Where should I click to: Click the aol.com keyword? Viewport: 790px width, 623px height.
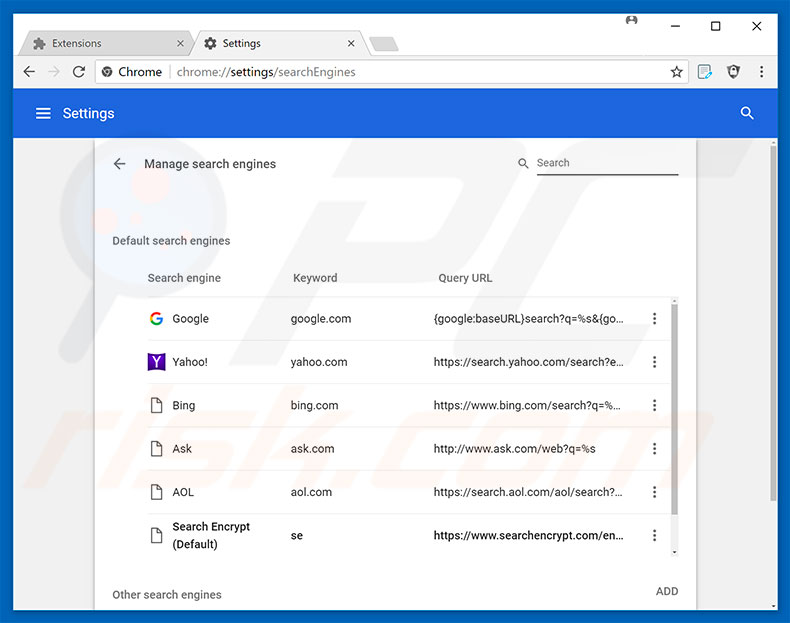point(311,492)
